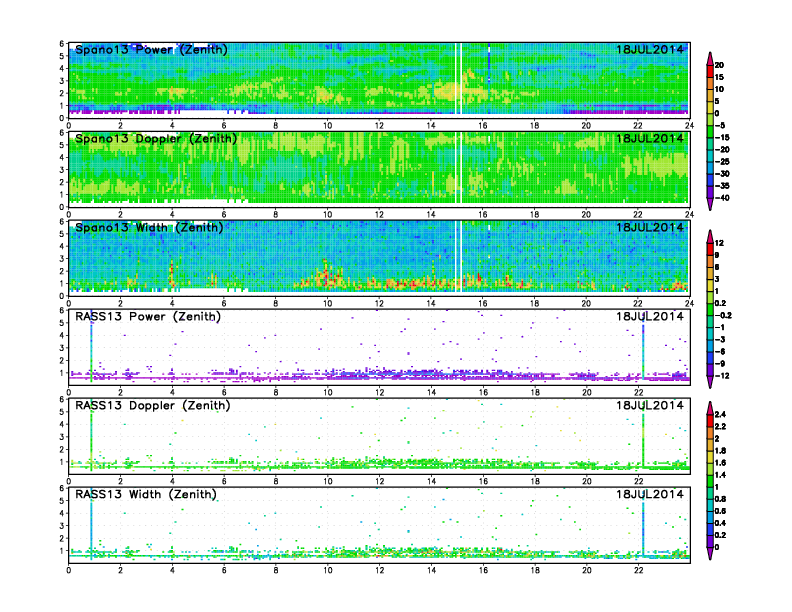
Task: Select the '-9' colorbar label
Action: tap(720, 364)
